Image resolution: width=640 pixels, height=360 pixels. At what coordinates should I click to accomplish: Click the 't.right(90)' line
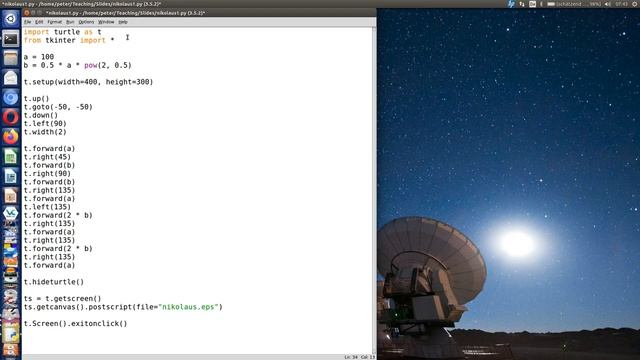click(47, 173)
